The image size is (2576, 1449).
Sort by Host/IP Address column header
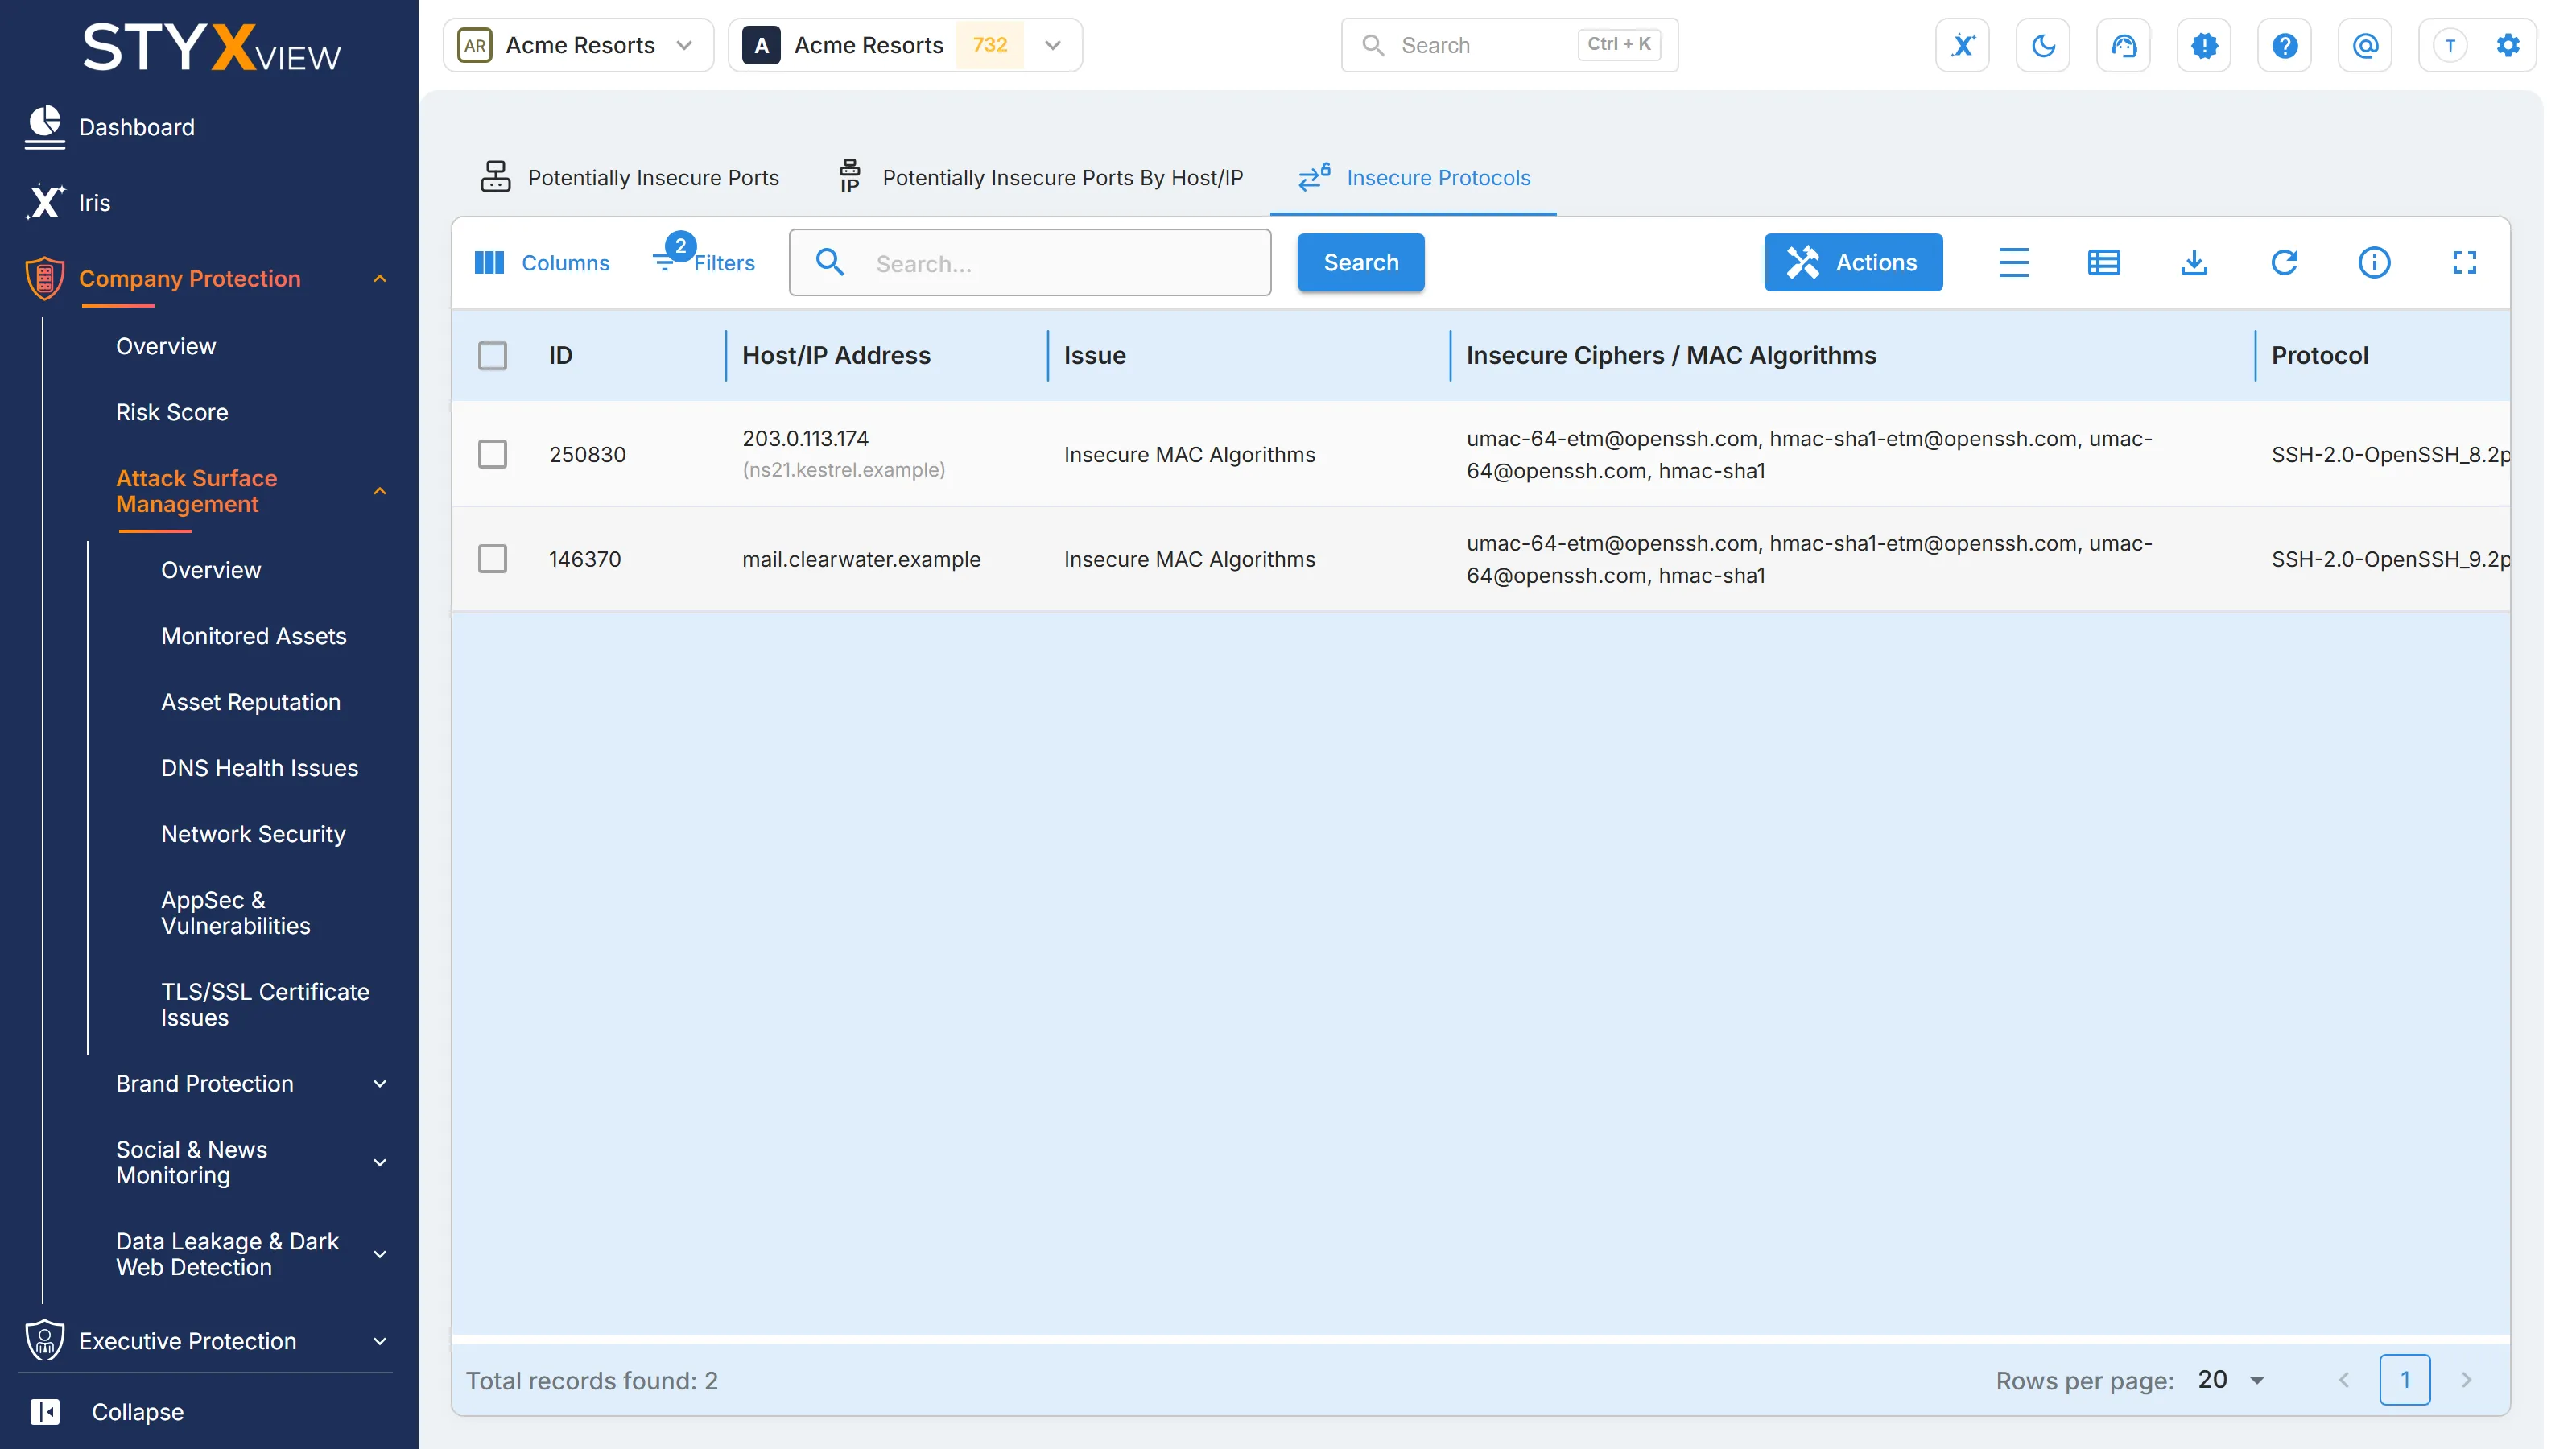point(836,356)
